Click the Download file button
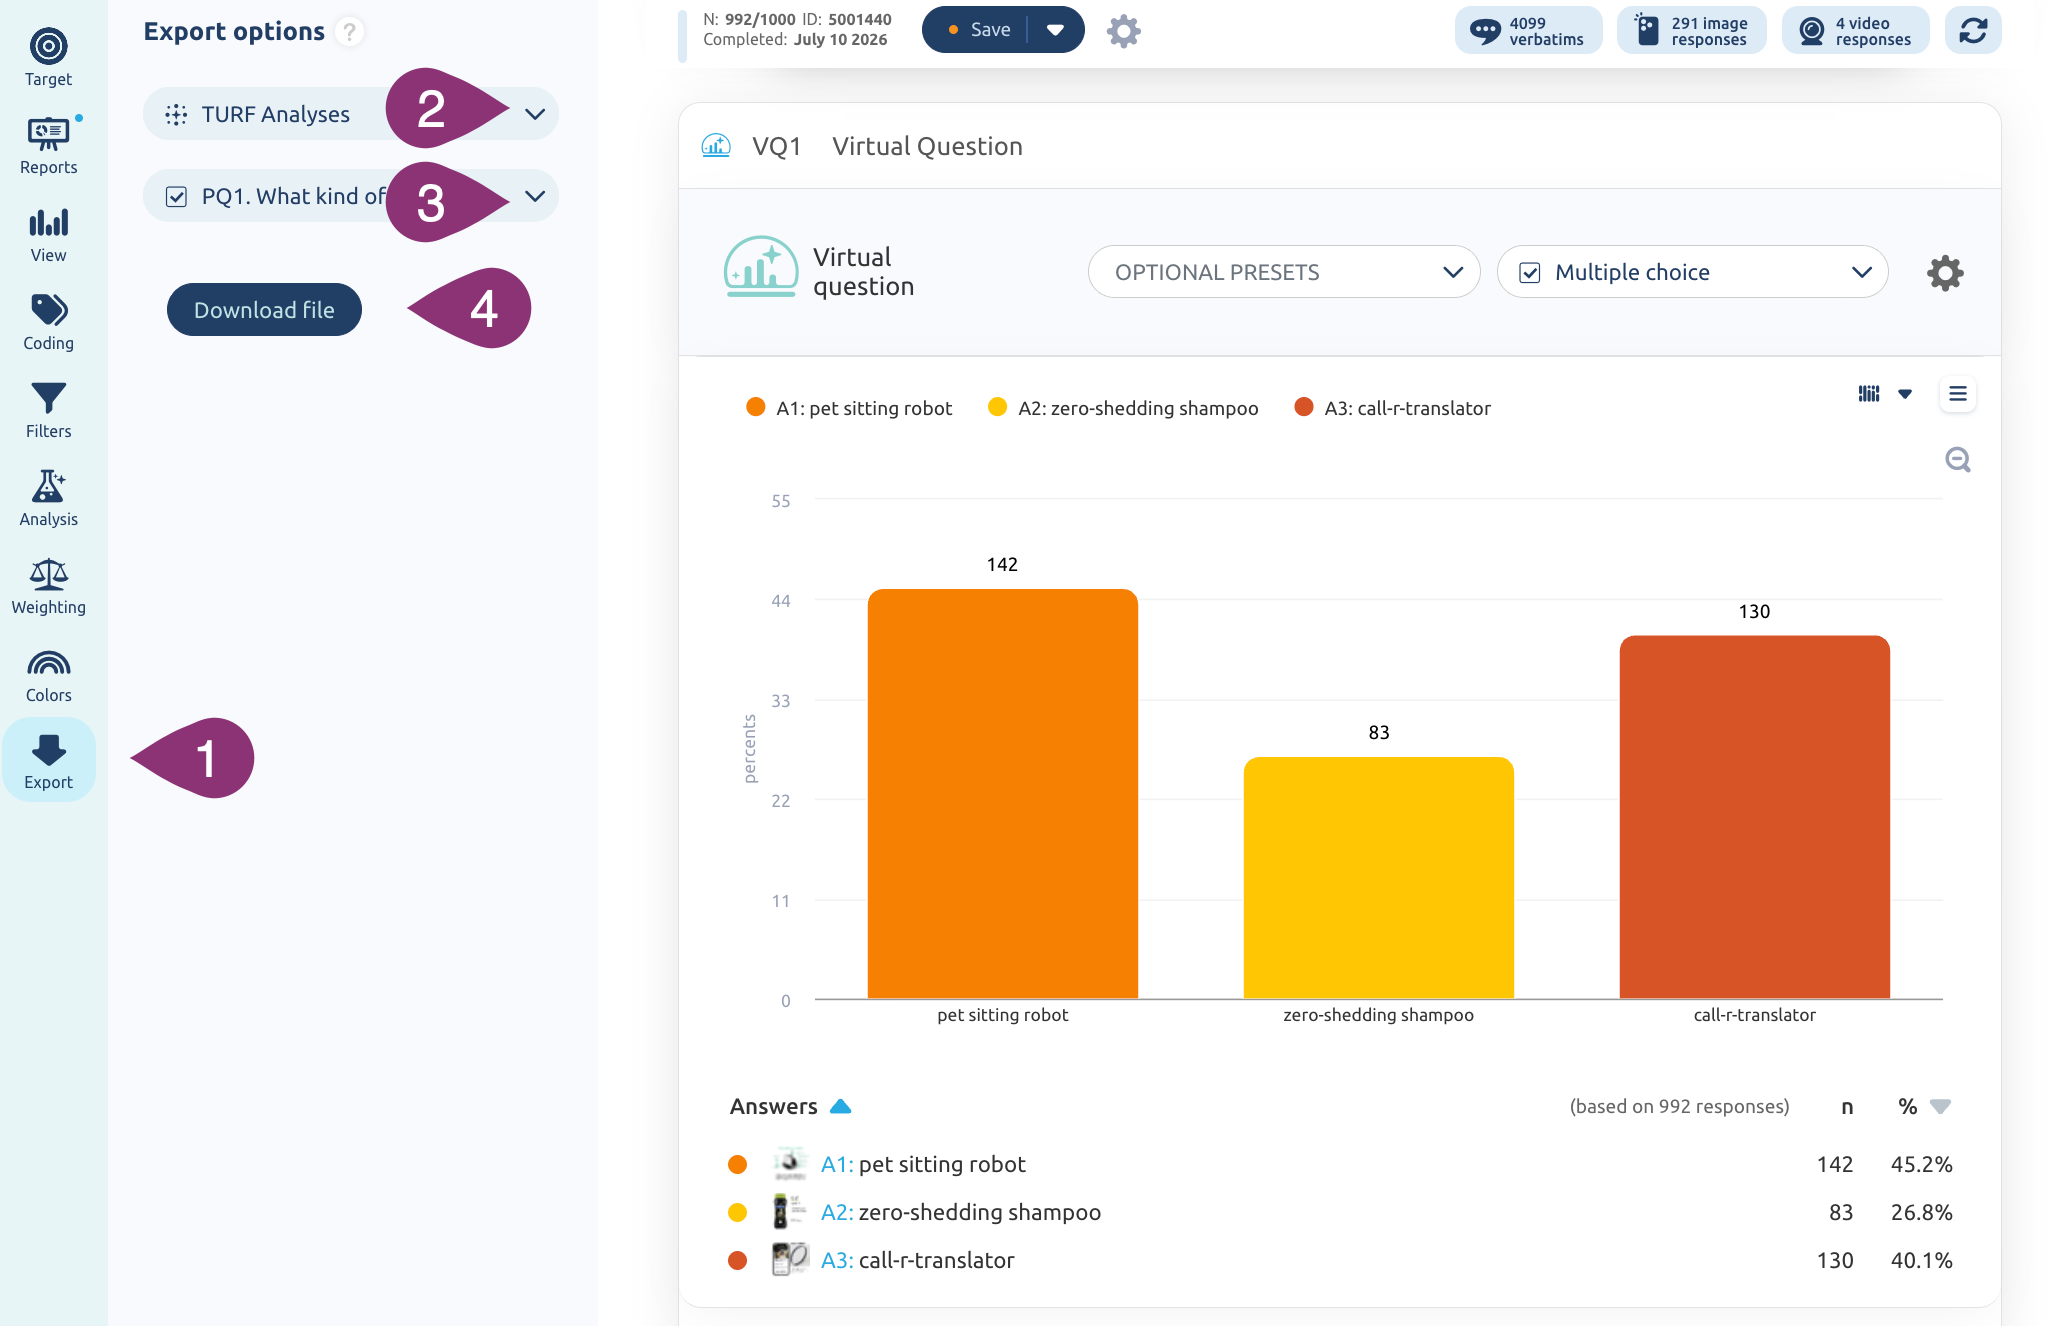This screenshot has height=1326, width=2066. (264, 310)
